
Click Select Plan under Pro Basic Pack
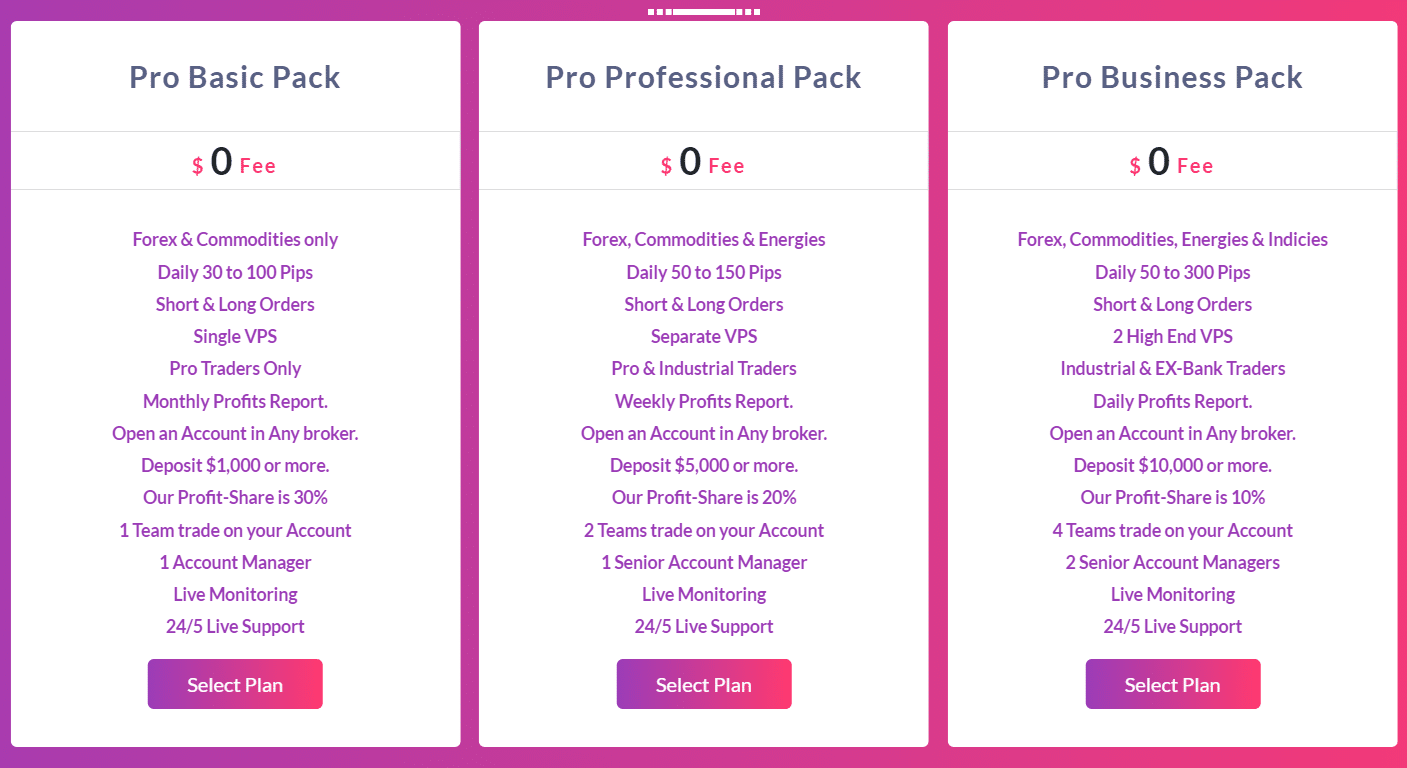click(235, 684)
